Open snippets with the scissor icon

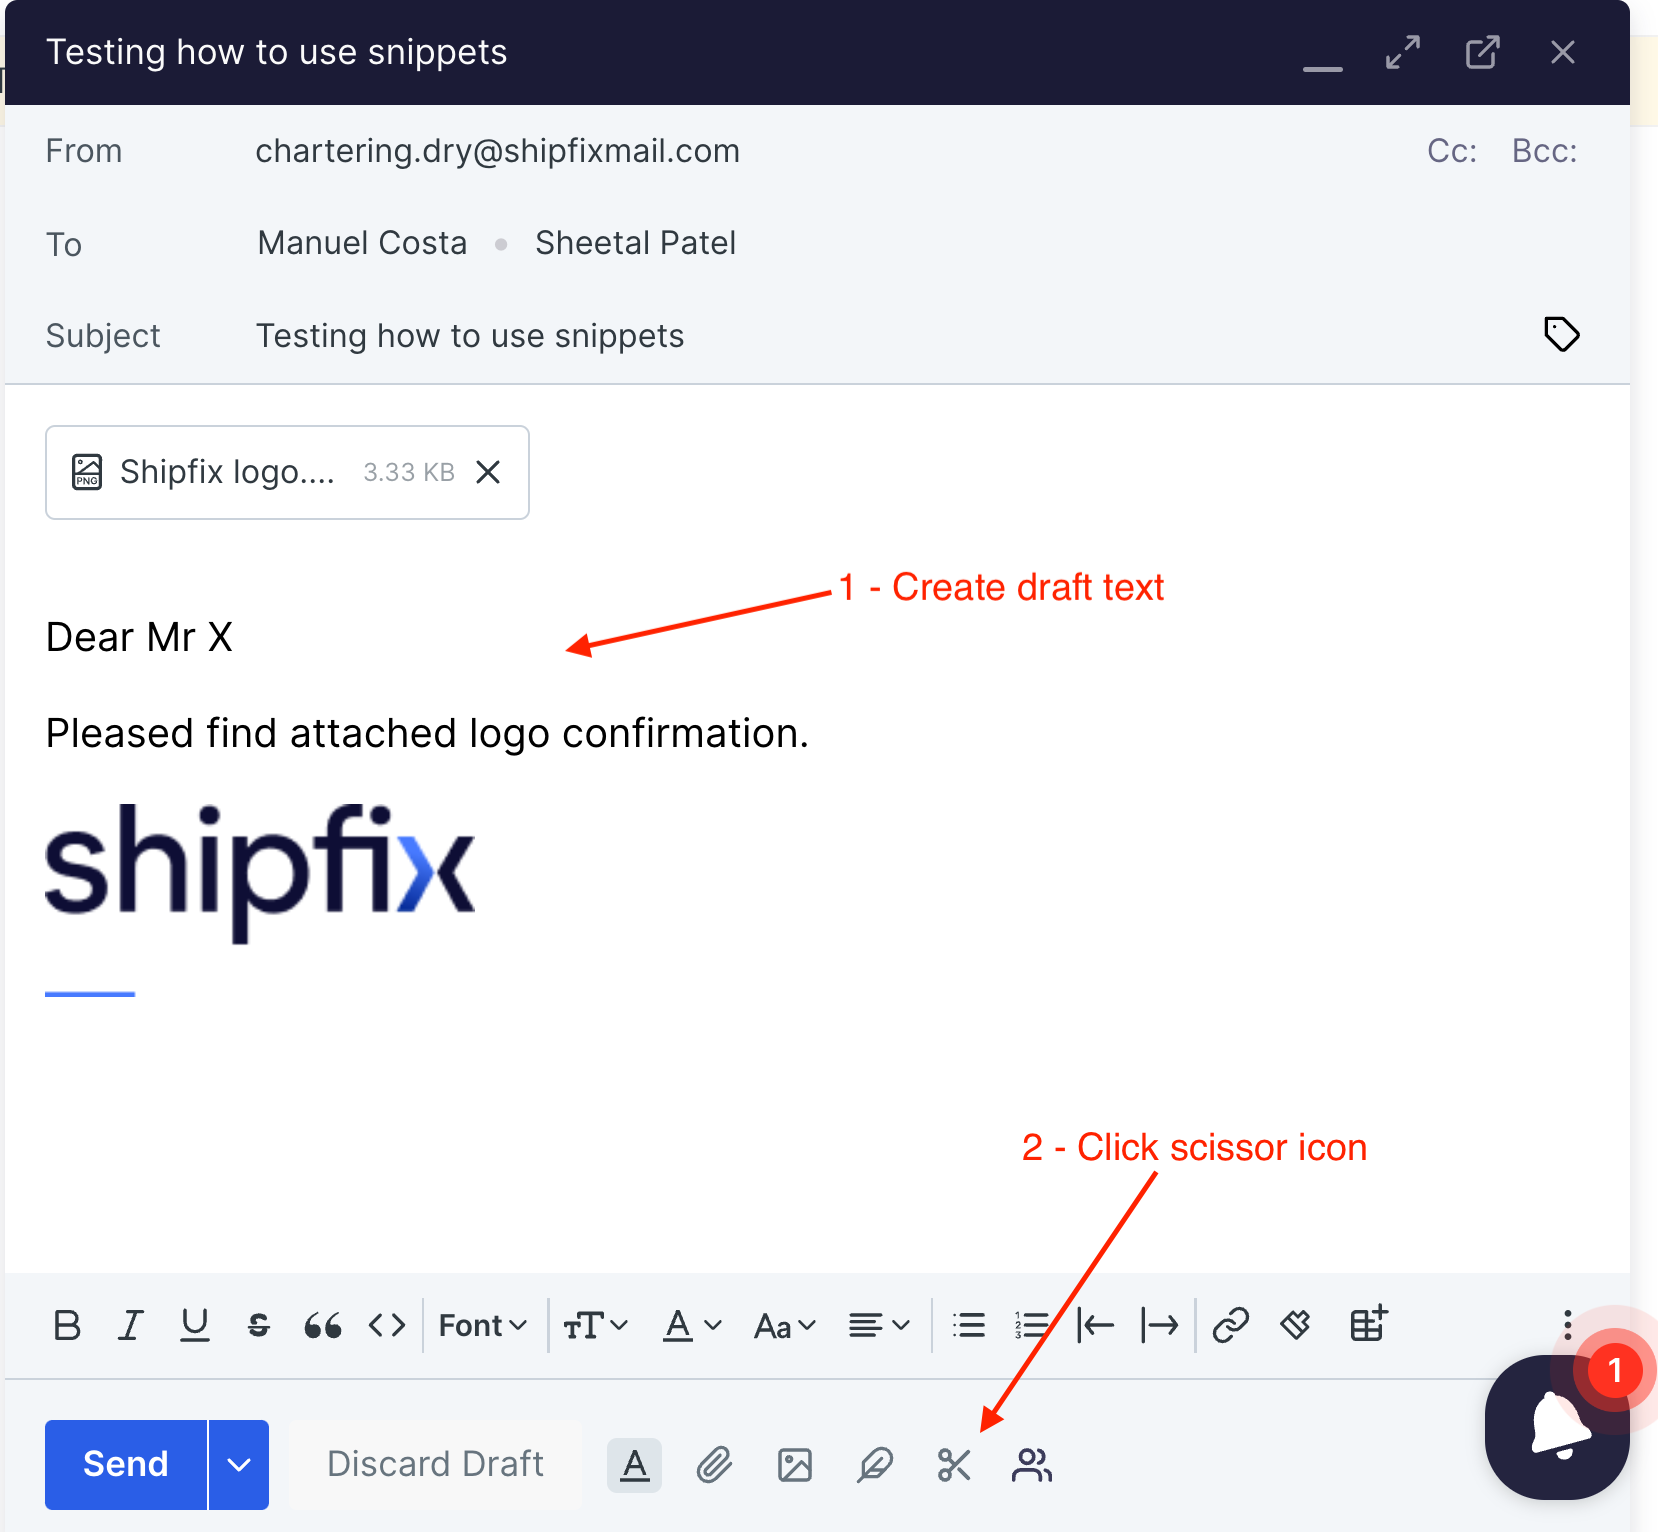pos(955,1465)
